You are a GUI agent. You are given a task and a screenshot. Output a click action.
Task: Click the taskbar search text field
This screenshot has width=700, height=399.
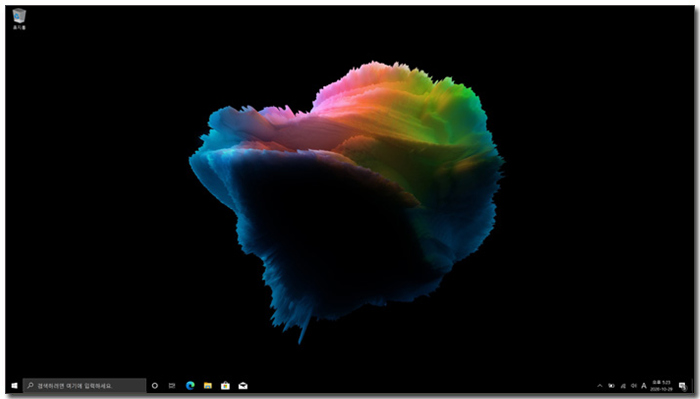point(84,386)
